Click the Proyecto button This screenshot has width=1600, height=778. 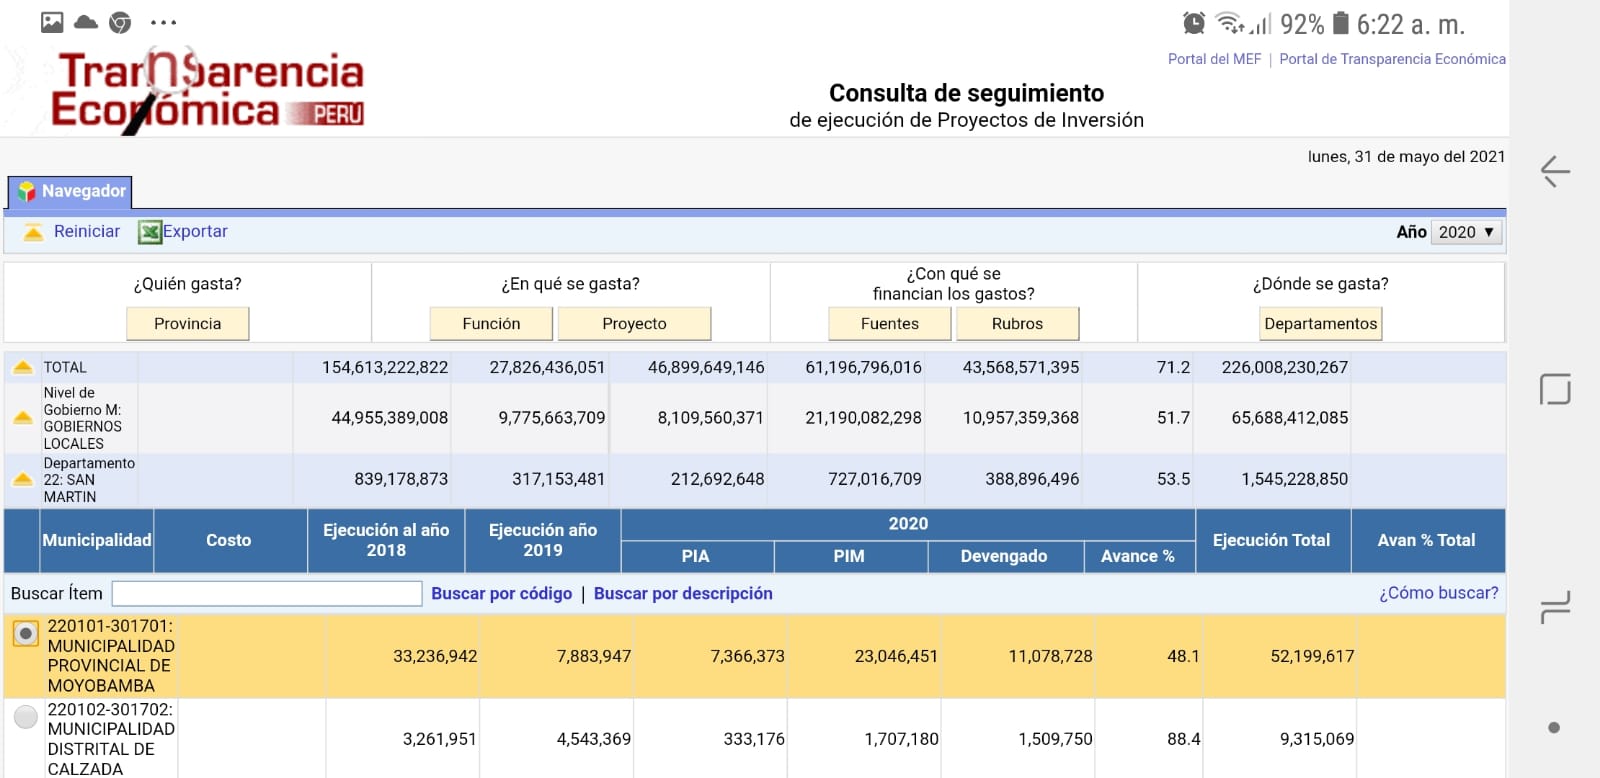click(x=634, y=324)
